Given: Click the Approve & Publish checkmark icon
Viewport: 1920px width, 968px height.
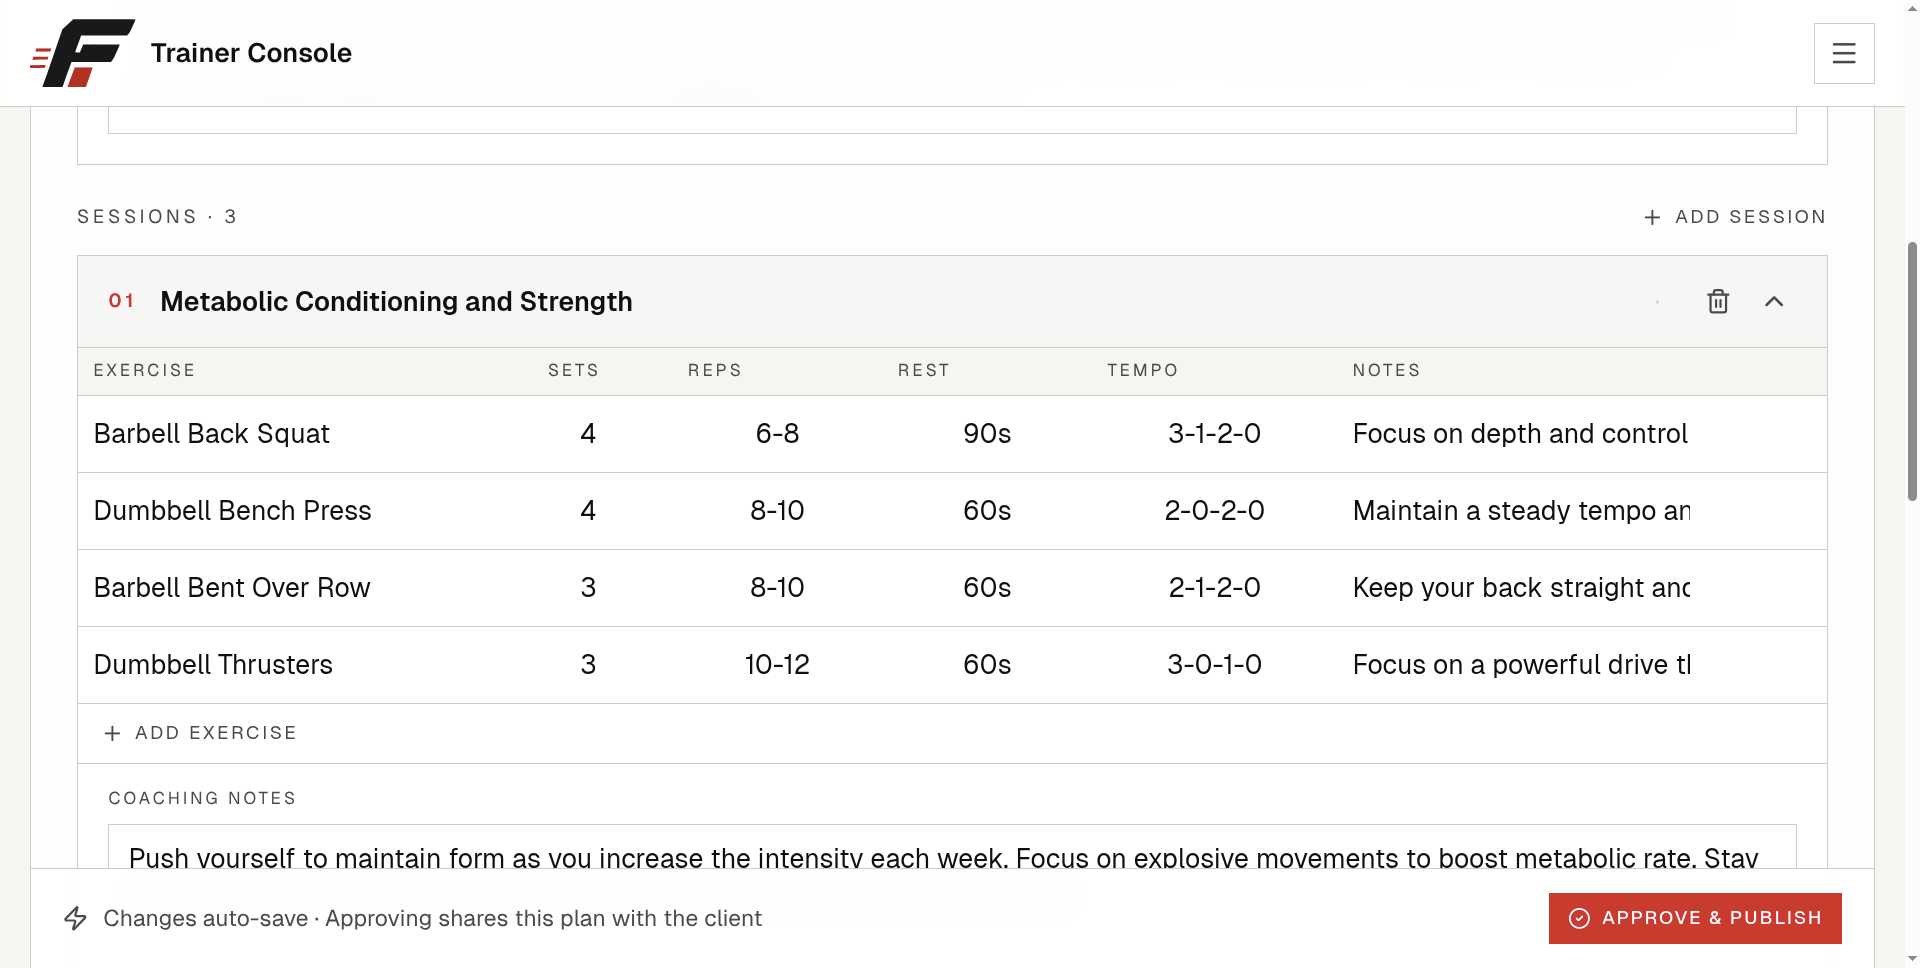Looking at the screenshot, I should [x=1579, y=918].
